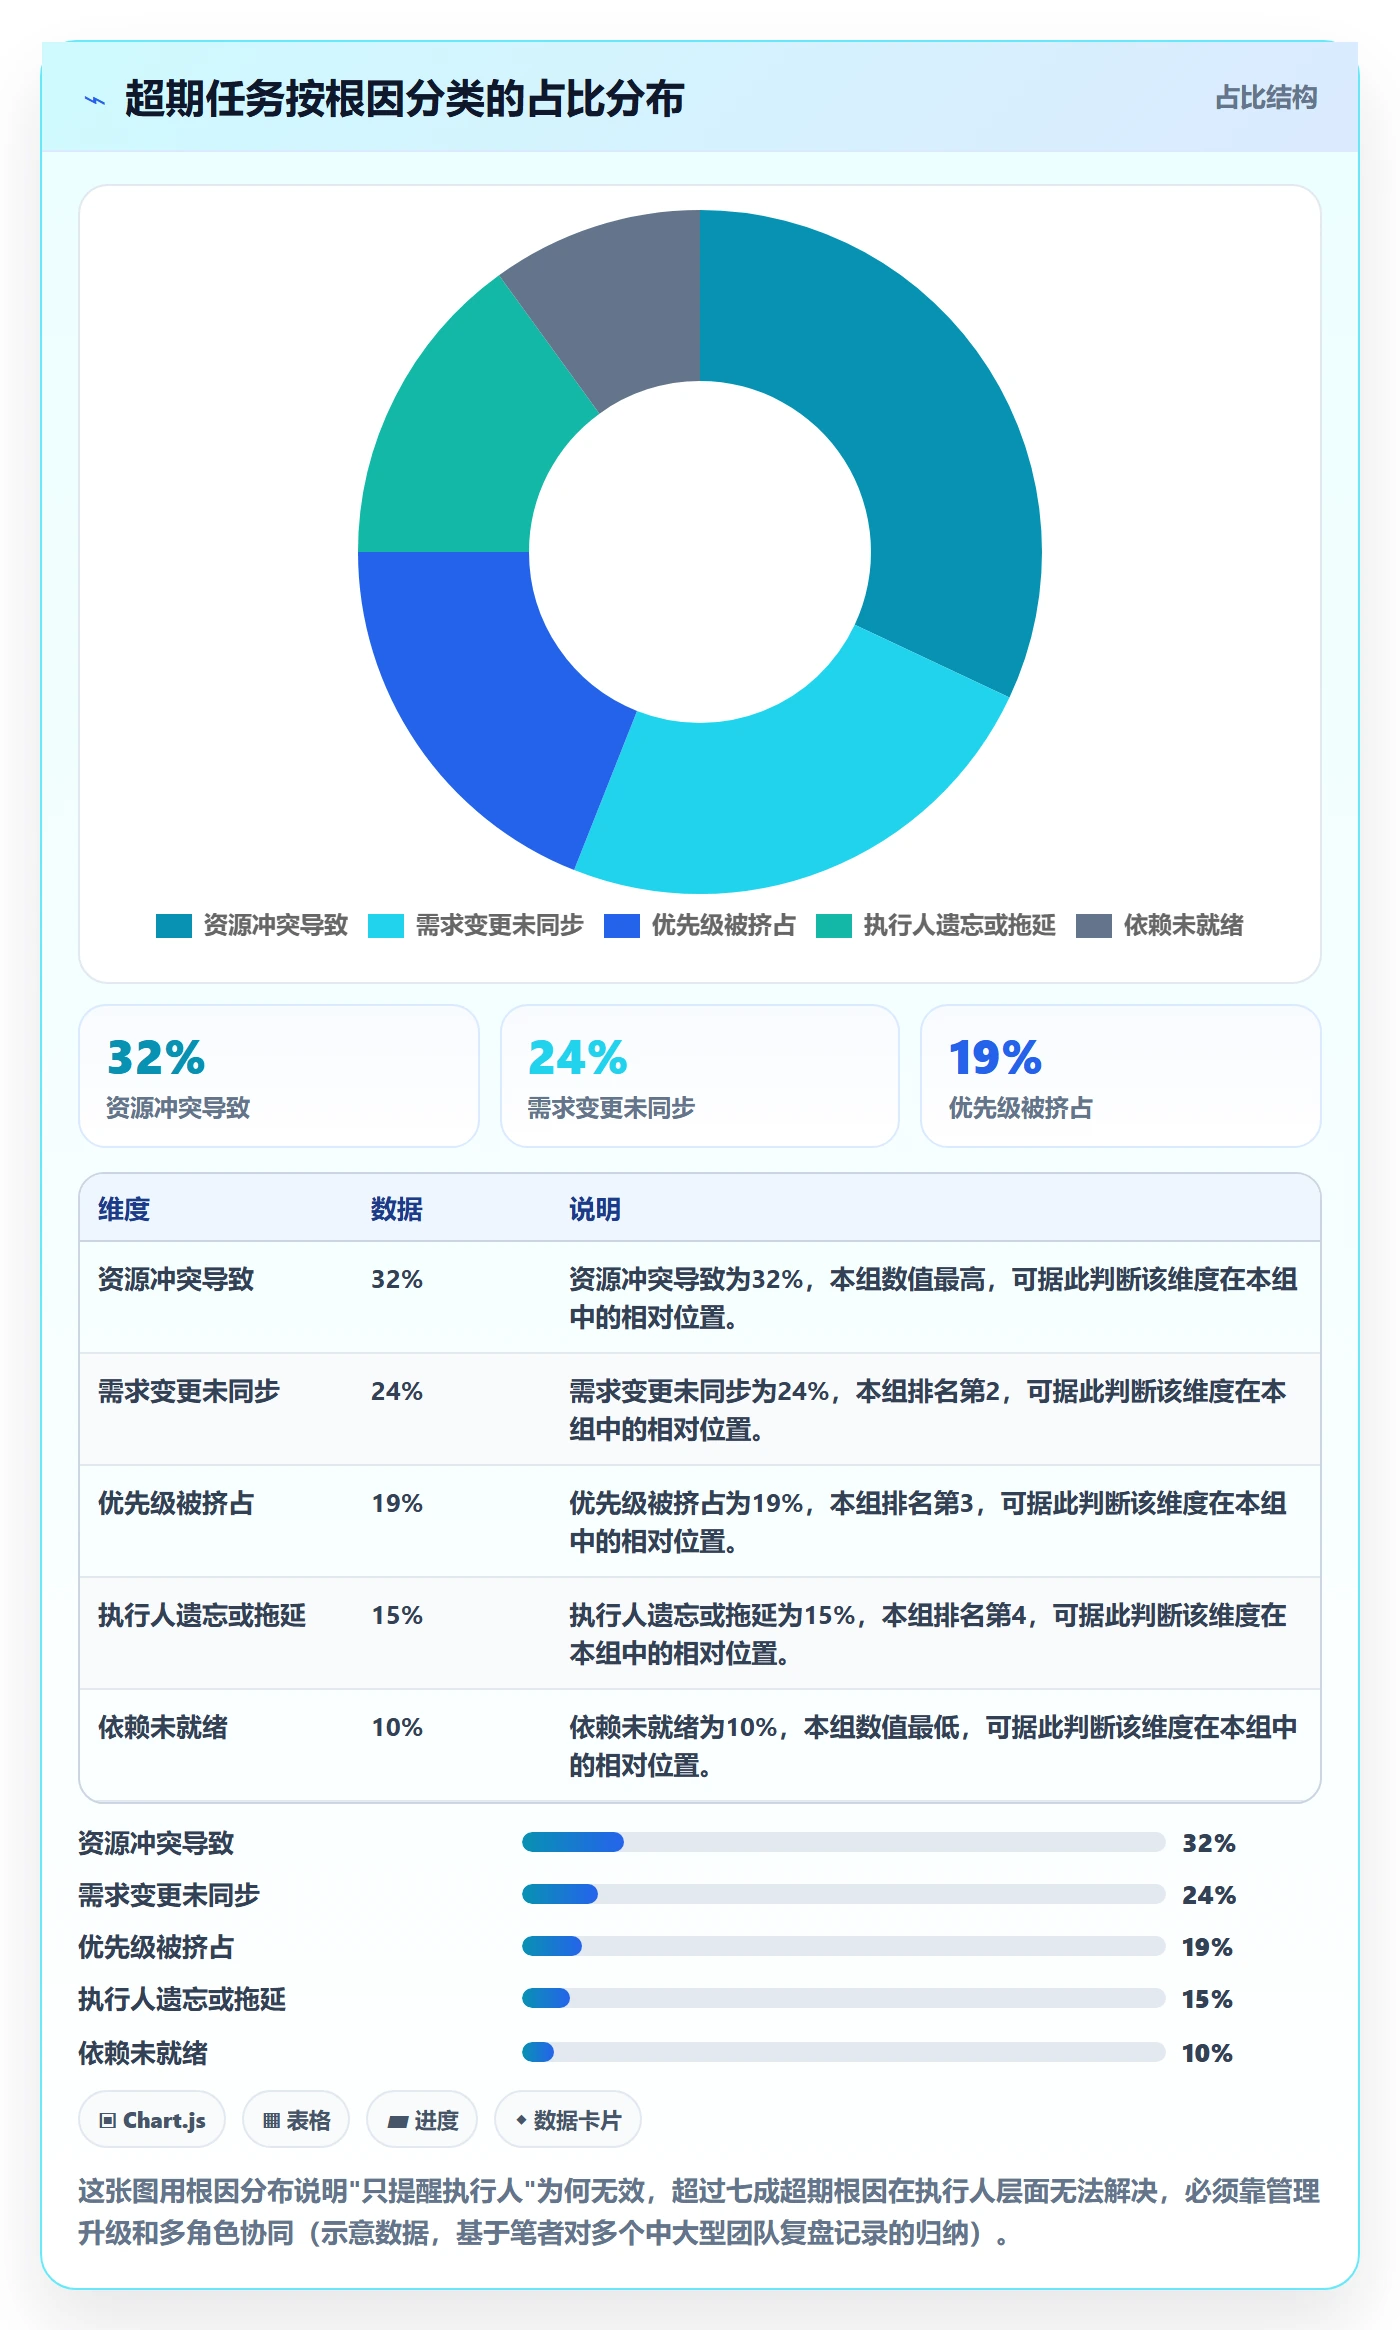Click the 依赖未就绪 10% progress bar
This screenshot has width=1400, height=2330.
pos(844,2052)
